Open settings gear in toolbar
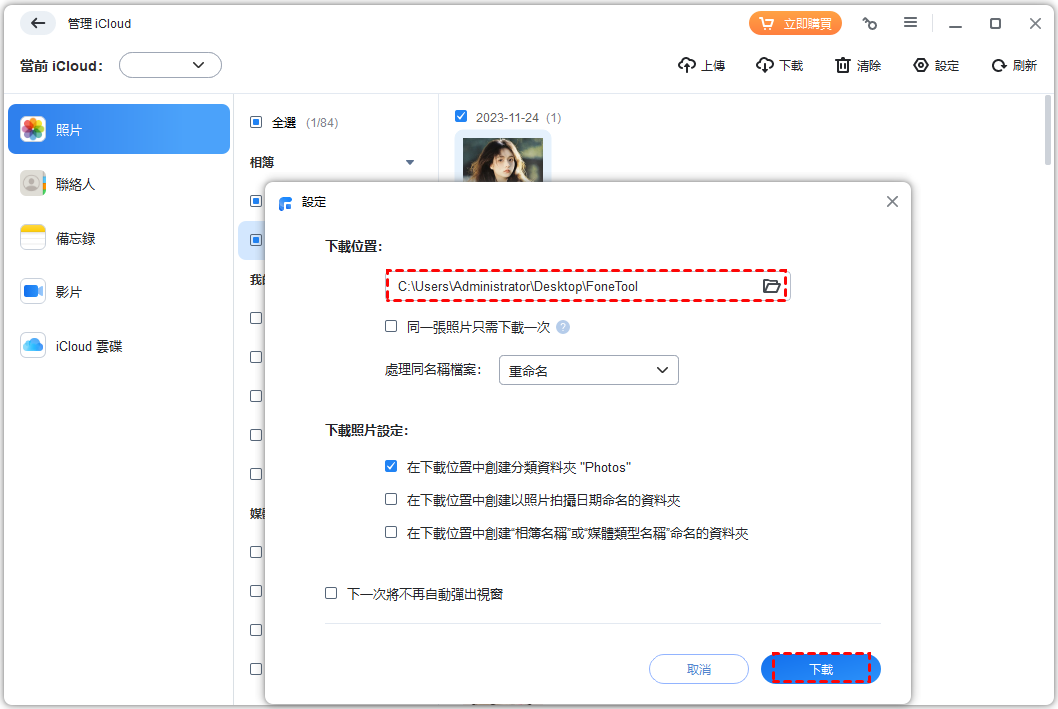The image size is (1058, 709). click(x=921, y=65)
